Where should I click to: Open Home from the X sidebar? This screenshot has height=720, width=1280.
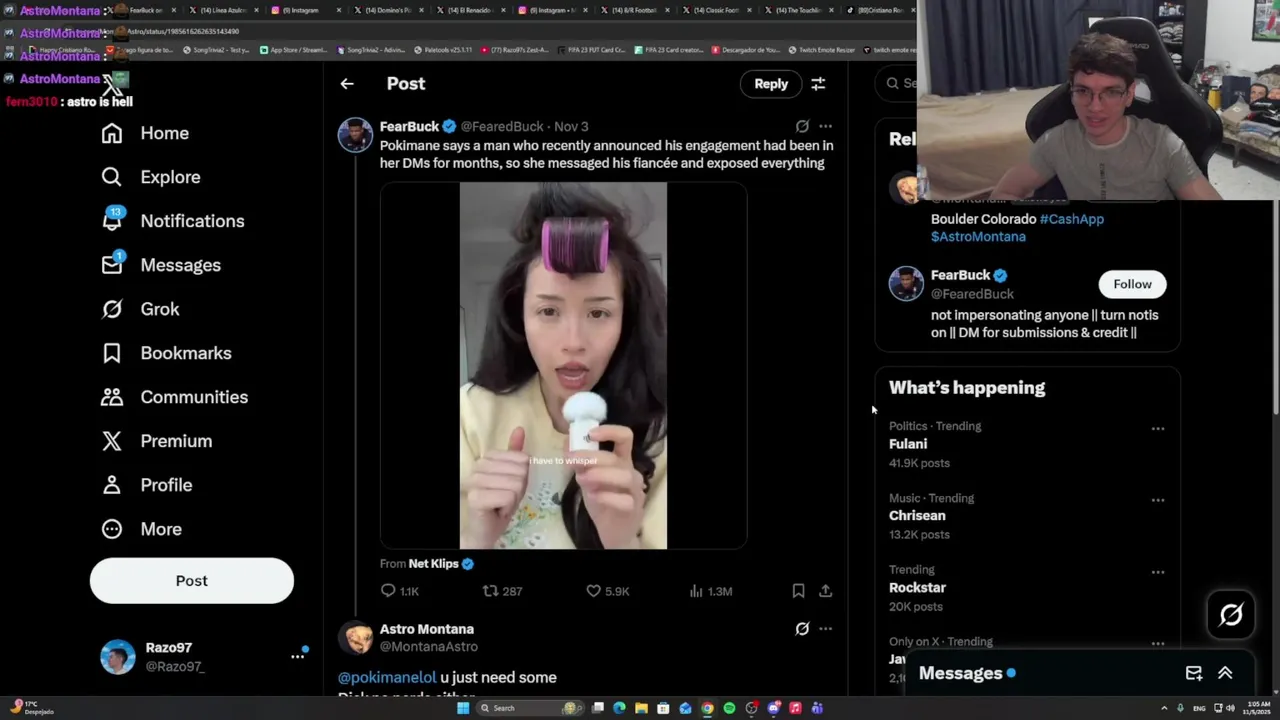[x=145, y=133]
